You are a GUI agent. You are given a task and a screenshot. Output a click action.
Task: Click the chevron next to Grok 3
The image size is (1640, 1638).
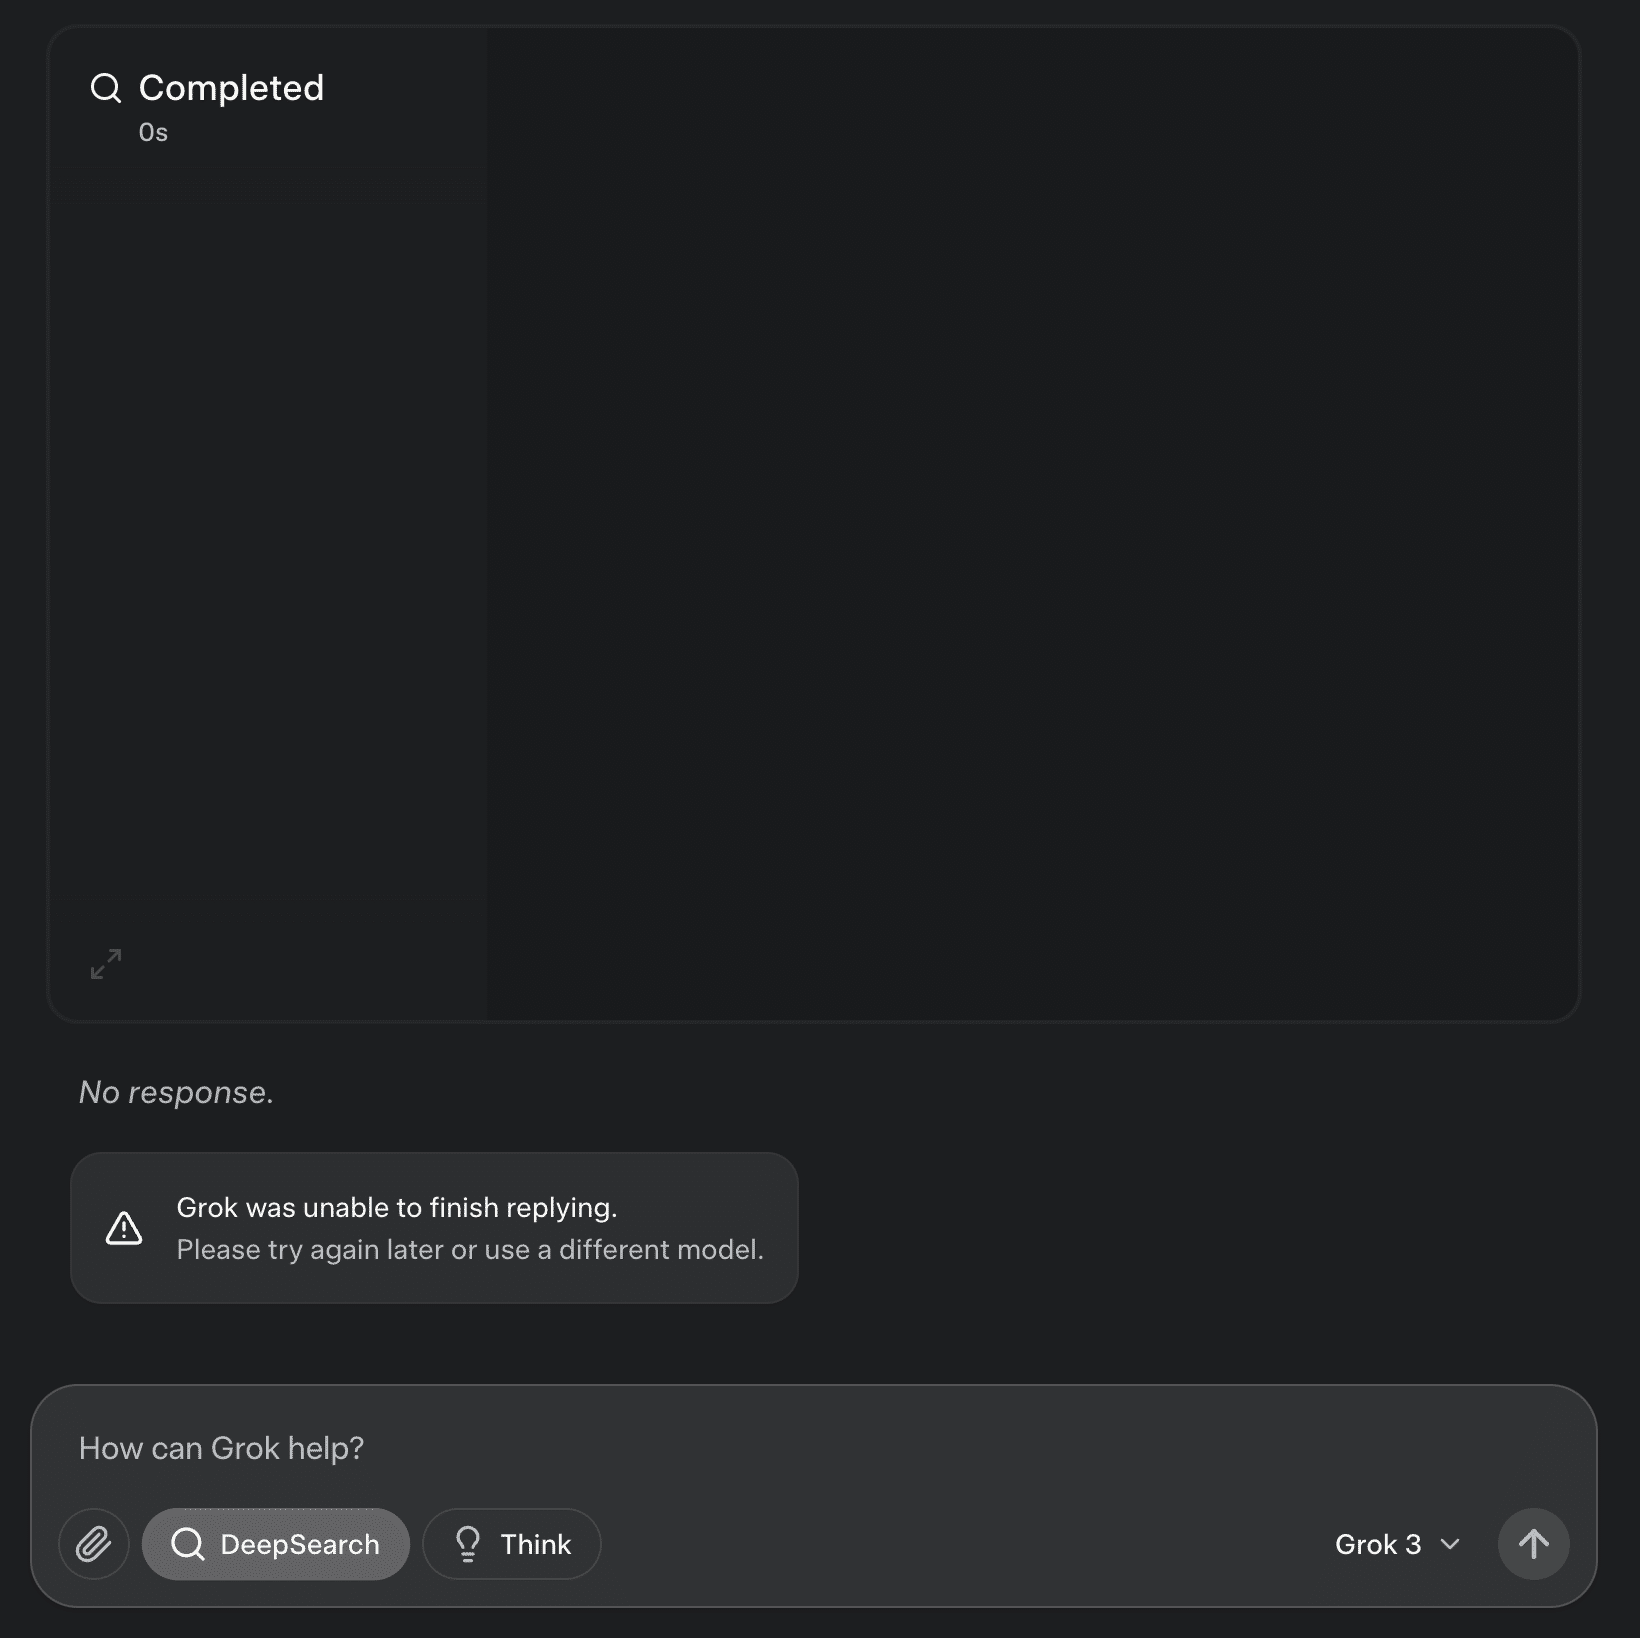1450,1544
